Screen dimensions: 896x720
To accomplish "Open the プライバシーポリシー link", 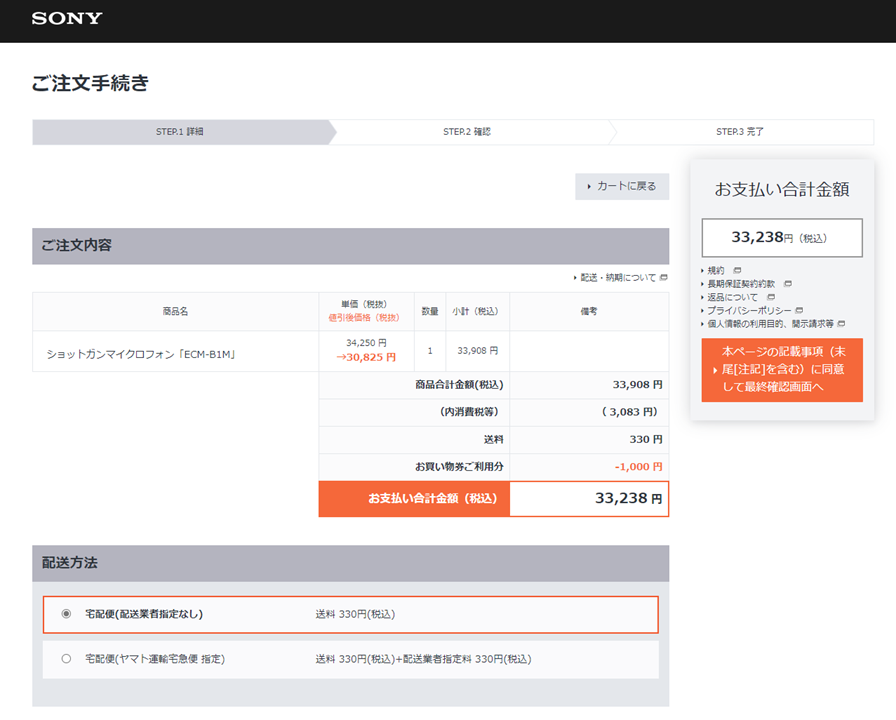I will coord(749,310).
